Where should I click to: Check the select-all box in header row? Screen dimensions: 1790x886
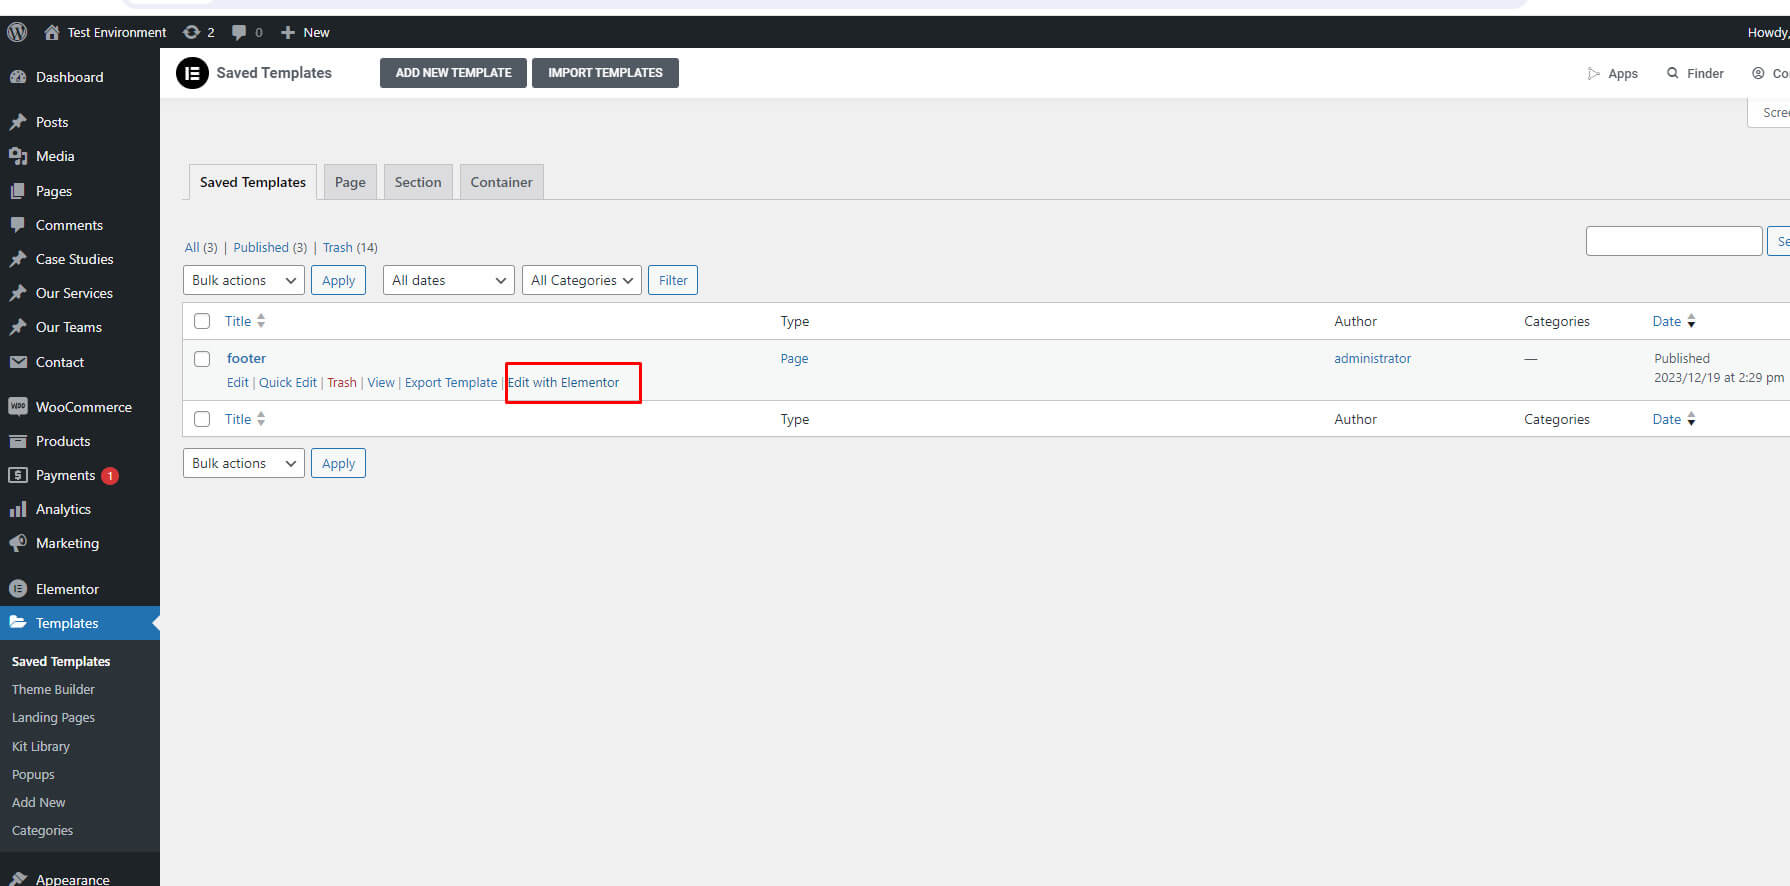(202, 321)
